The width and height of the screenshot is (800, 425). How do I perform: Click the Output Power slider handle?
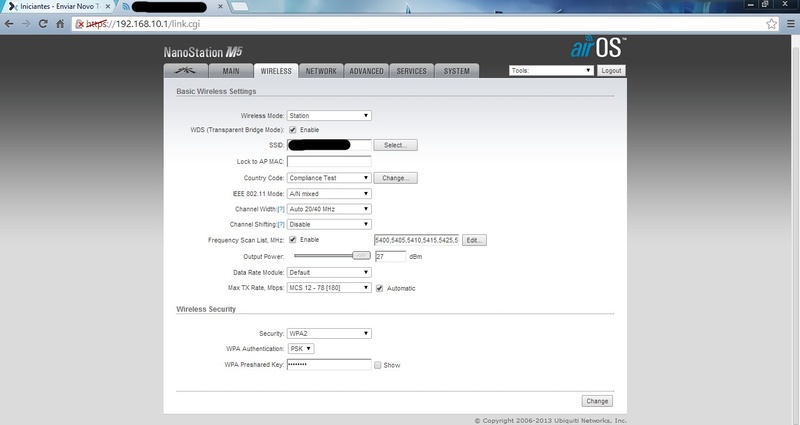point(362,255)
